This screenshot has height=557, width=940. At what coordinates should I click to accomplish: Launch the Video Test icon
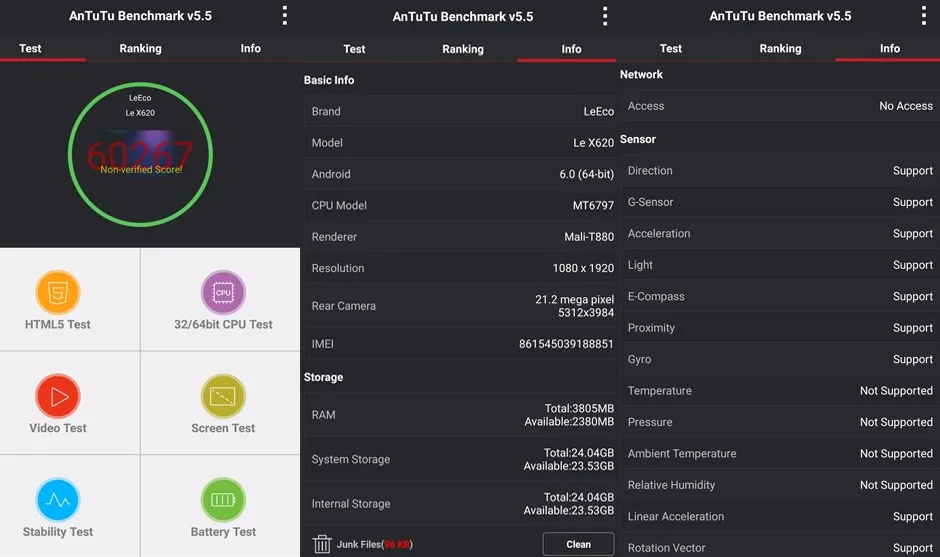coord(58,396)
